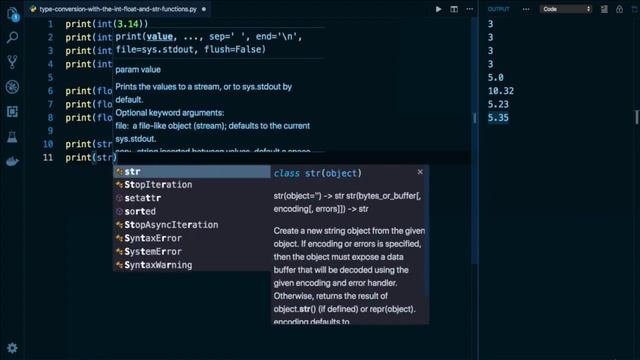
Task: Run the code with the play button
Action: coord(438,9)
